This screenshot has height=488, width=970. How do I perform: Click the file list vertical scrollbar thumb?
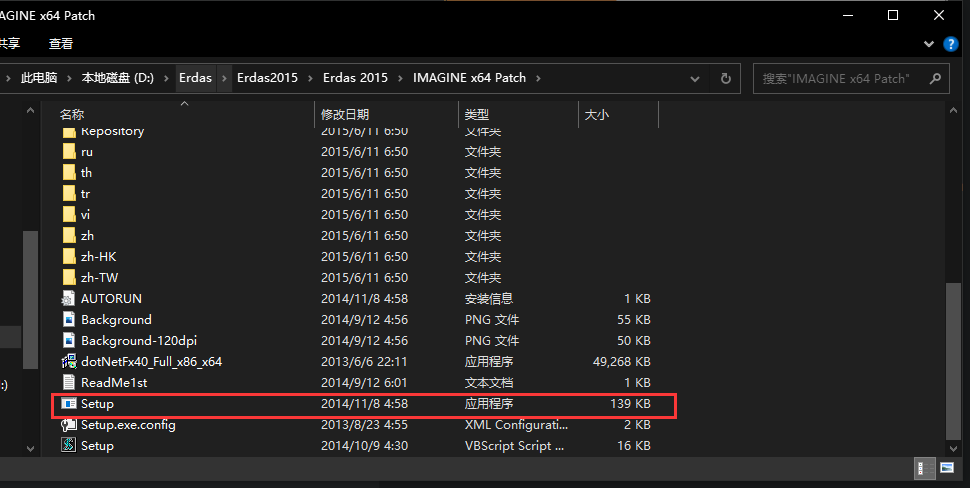tap(953, 361)
